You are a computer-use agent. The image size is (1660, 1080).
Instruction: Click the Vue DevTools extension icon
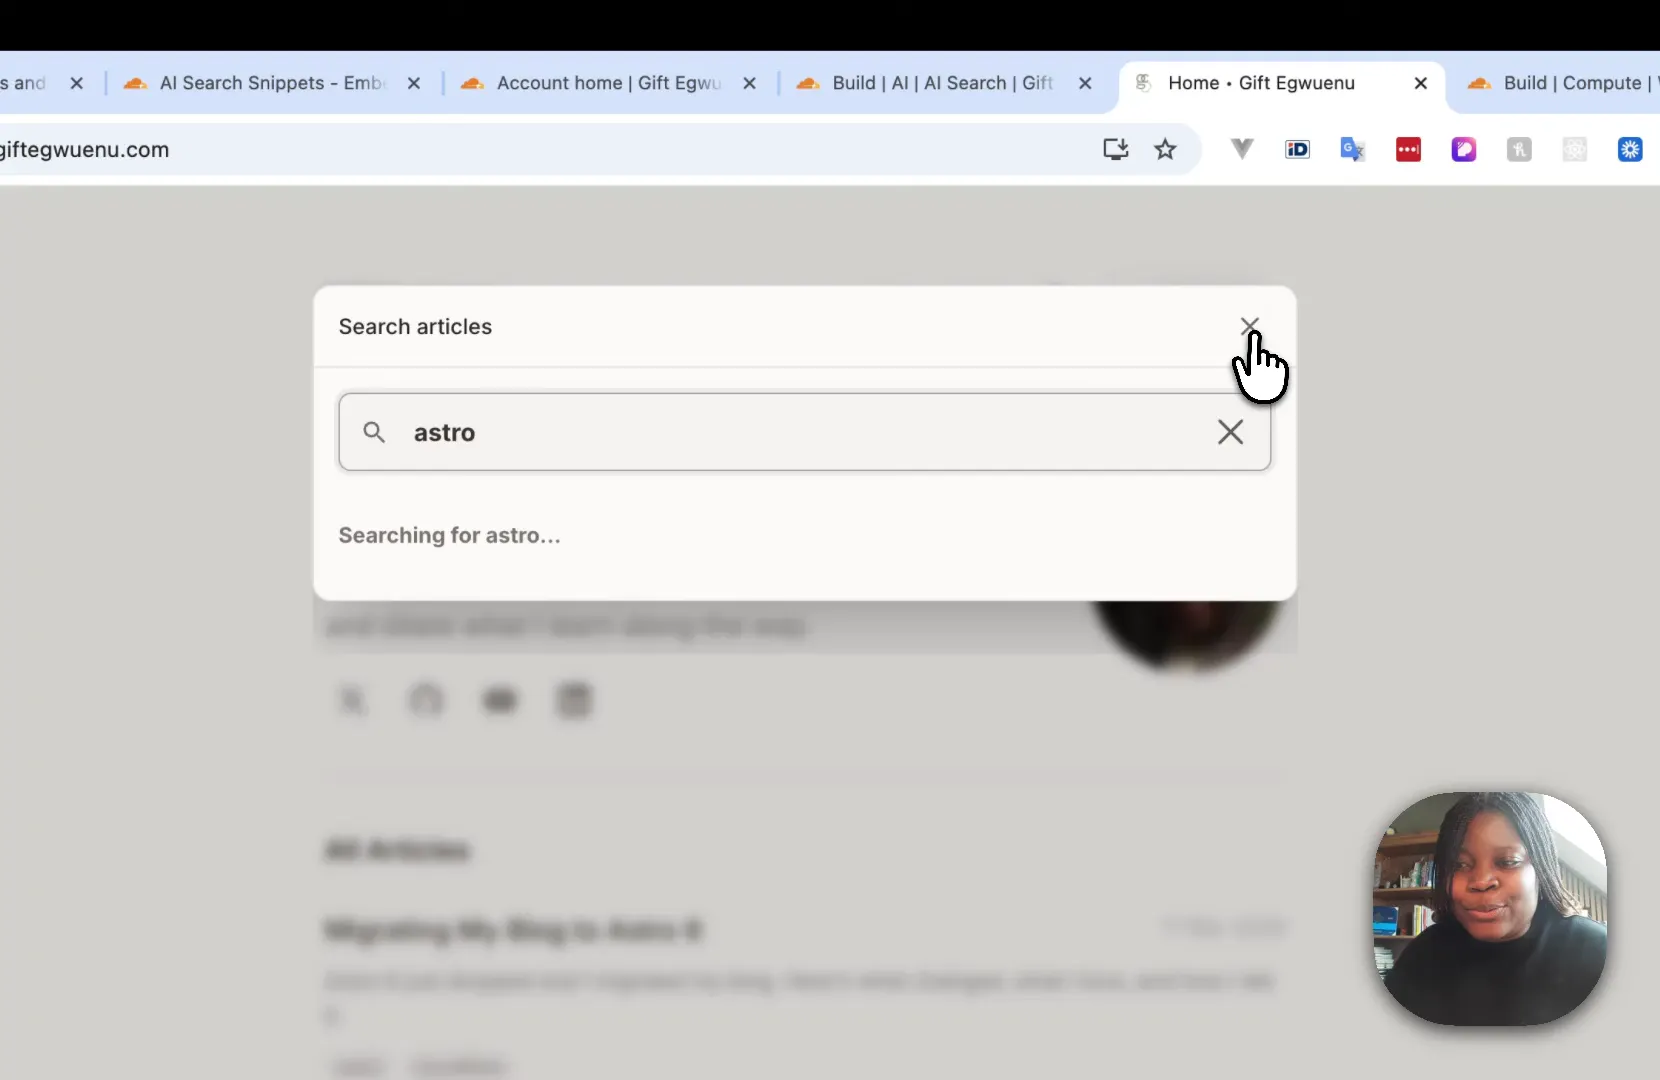[x=1242, y=150]
